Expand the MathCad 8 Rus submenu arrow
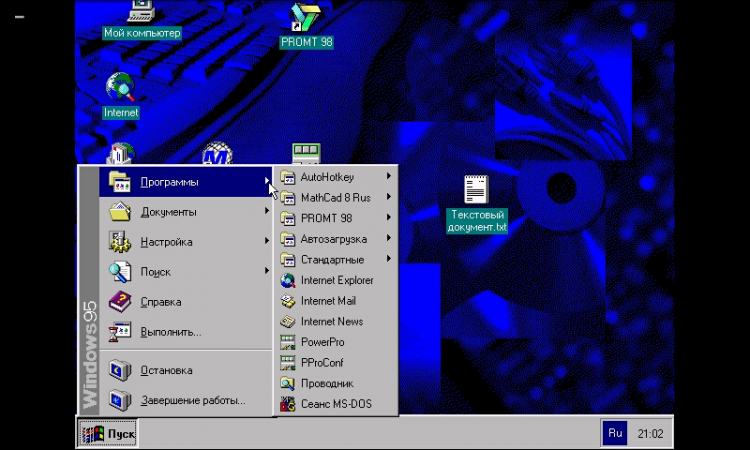The width and height of the screenshot is (750, 450). [x=389, y=197]
